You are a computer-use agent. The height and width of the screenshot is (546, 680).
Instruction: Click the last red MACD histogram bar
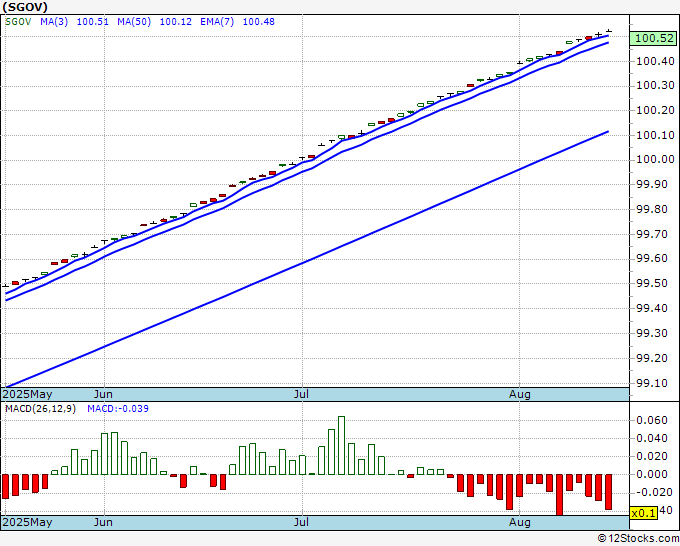pyautogui.click(x=608, y=492)
